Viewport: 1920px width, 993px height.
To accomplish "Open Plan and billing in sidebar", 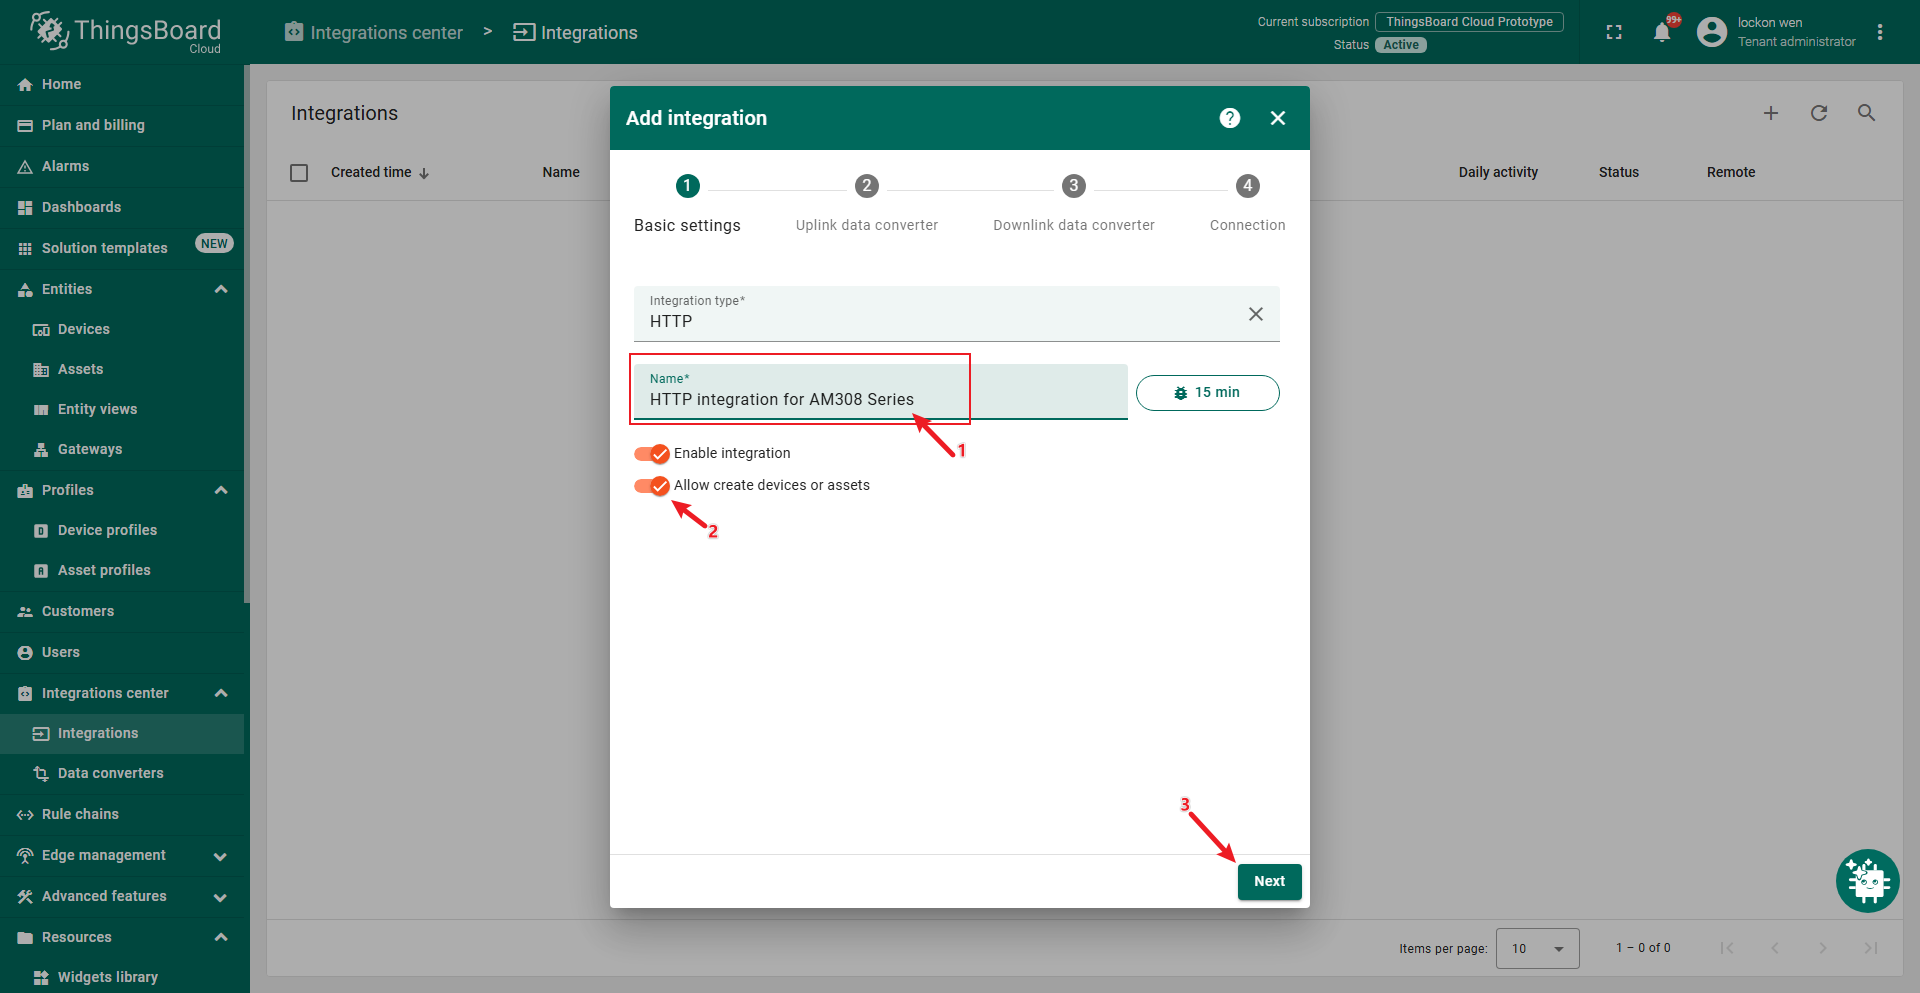I will pos(122,126).
